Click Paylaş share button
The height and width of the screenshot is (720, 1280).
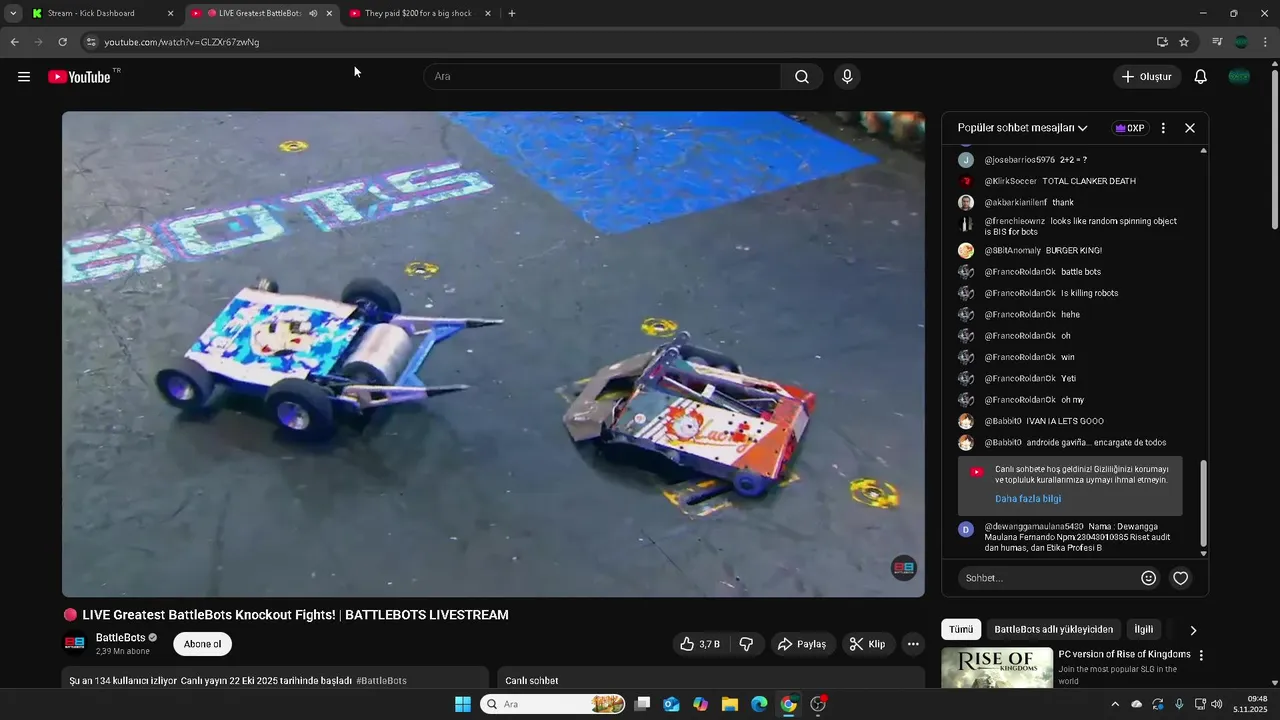(x=802, y=644)
